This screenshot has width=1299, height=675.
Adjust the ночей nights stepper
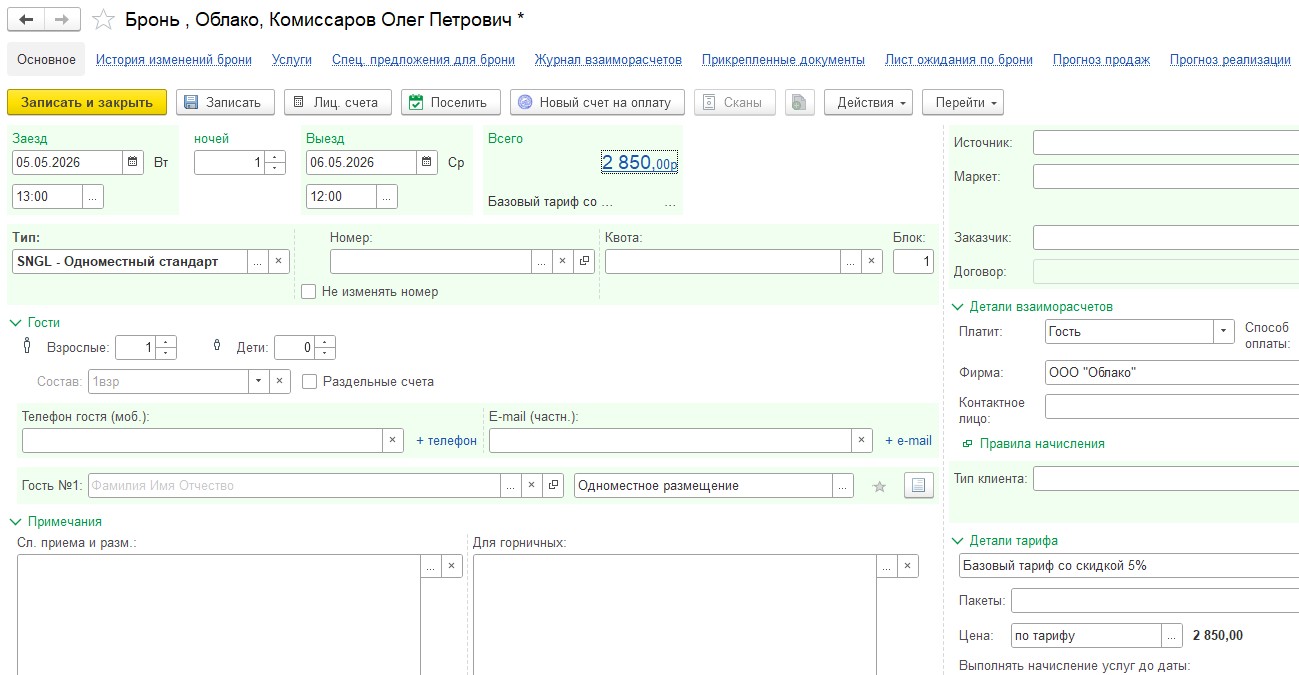pos(276,162)
